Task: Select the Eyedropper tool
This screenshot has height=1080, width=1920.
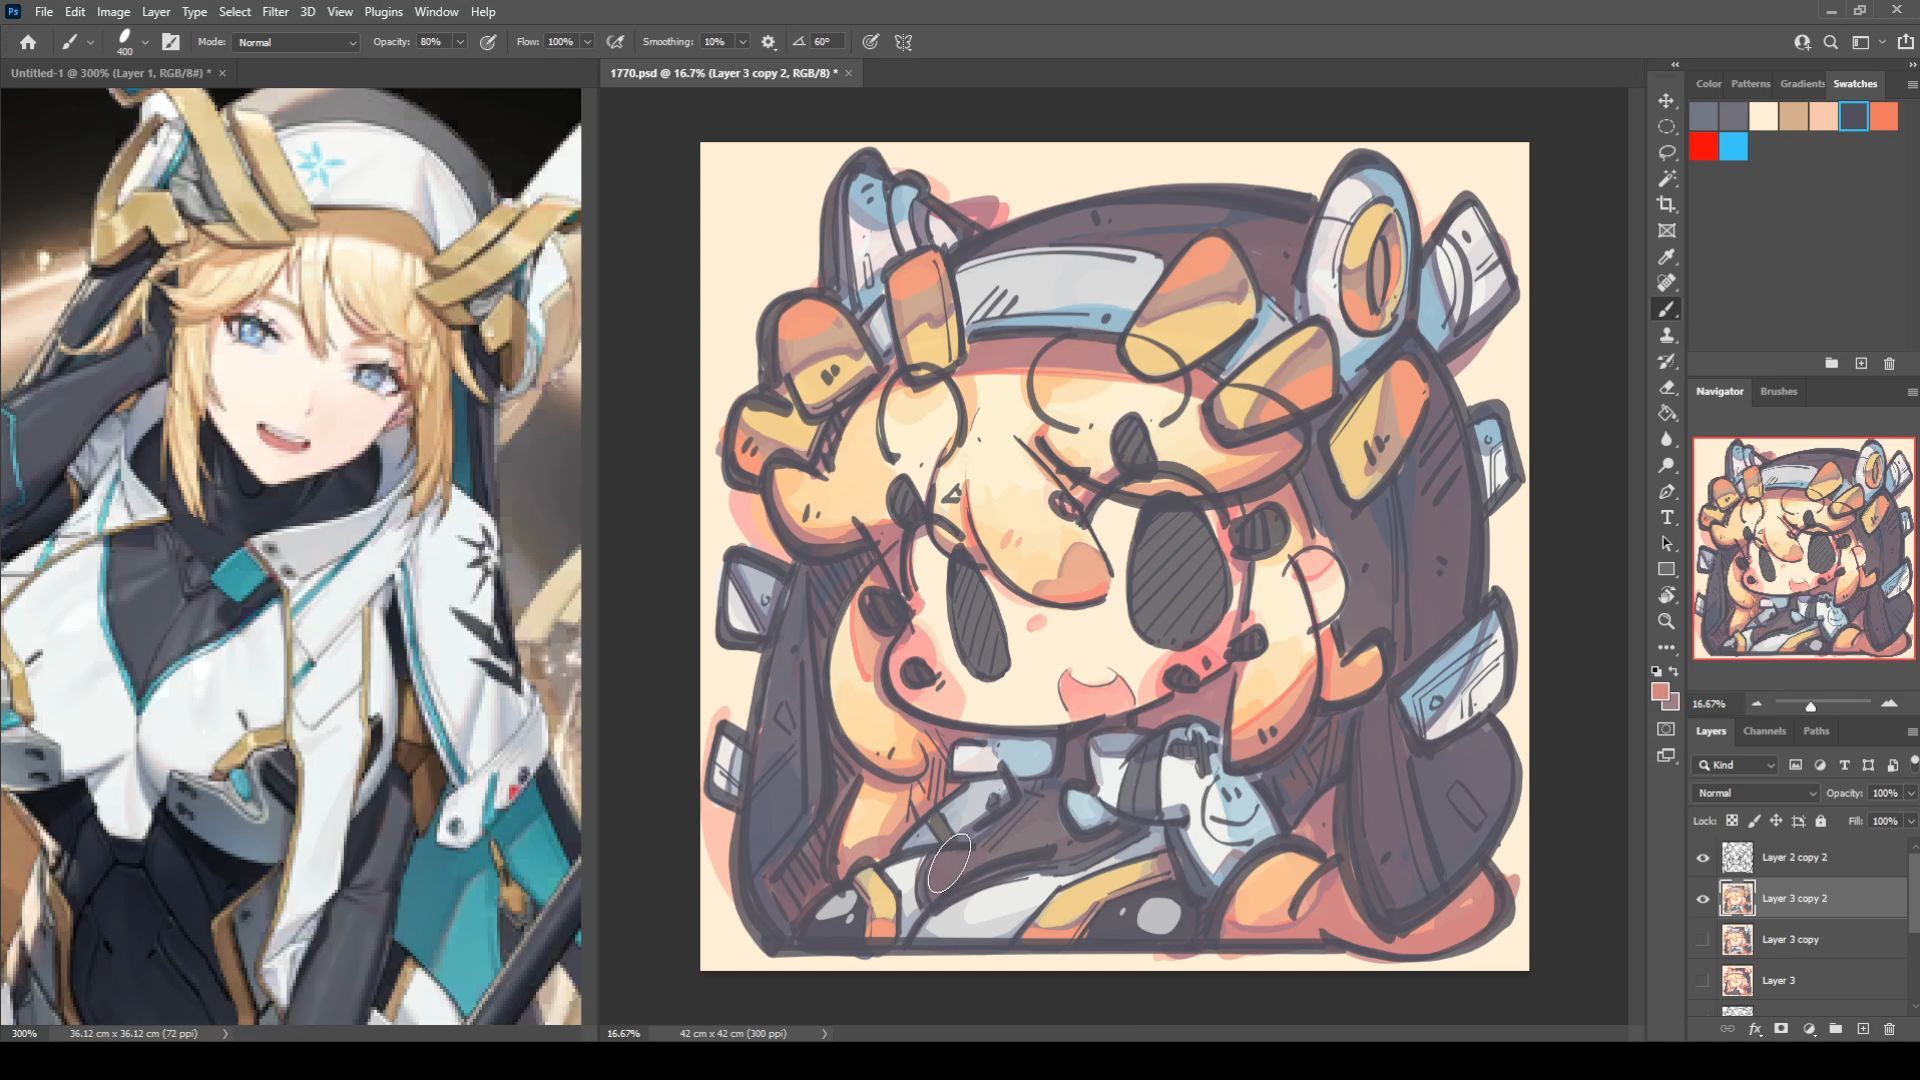Action: click(1666, 257)
